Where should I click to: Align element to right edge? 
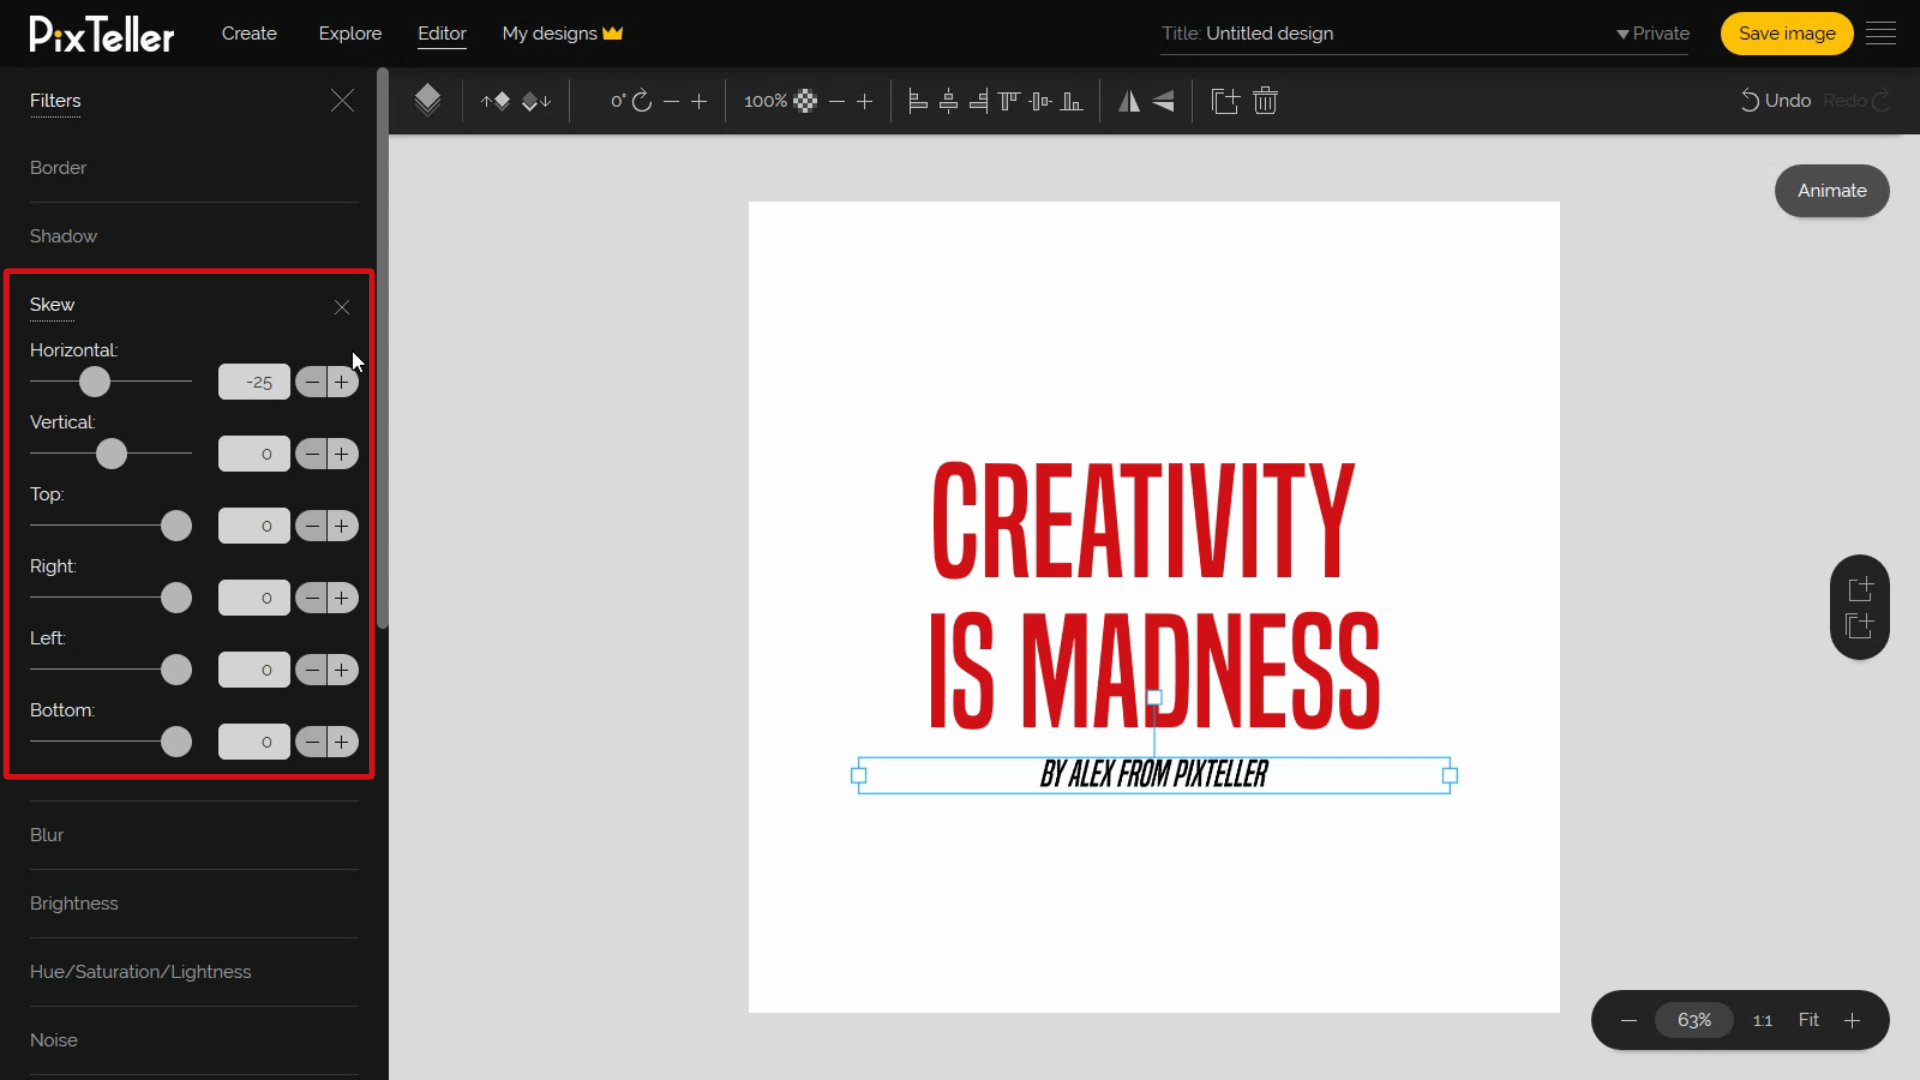click(x=979, y=101)
